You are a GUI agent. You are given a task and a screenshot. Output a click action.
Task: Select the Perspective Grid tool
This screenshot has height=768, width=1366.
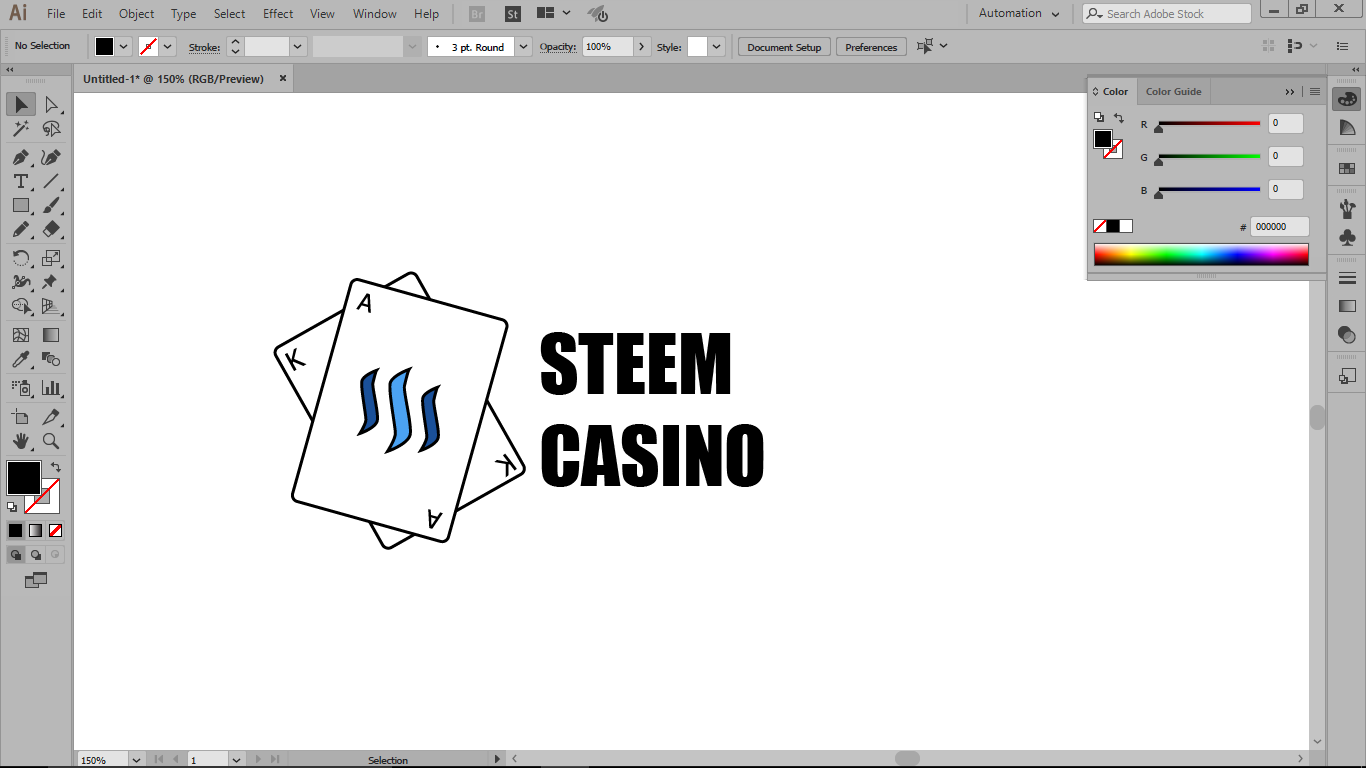[x=51, y=306]
